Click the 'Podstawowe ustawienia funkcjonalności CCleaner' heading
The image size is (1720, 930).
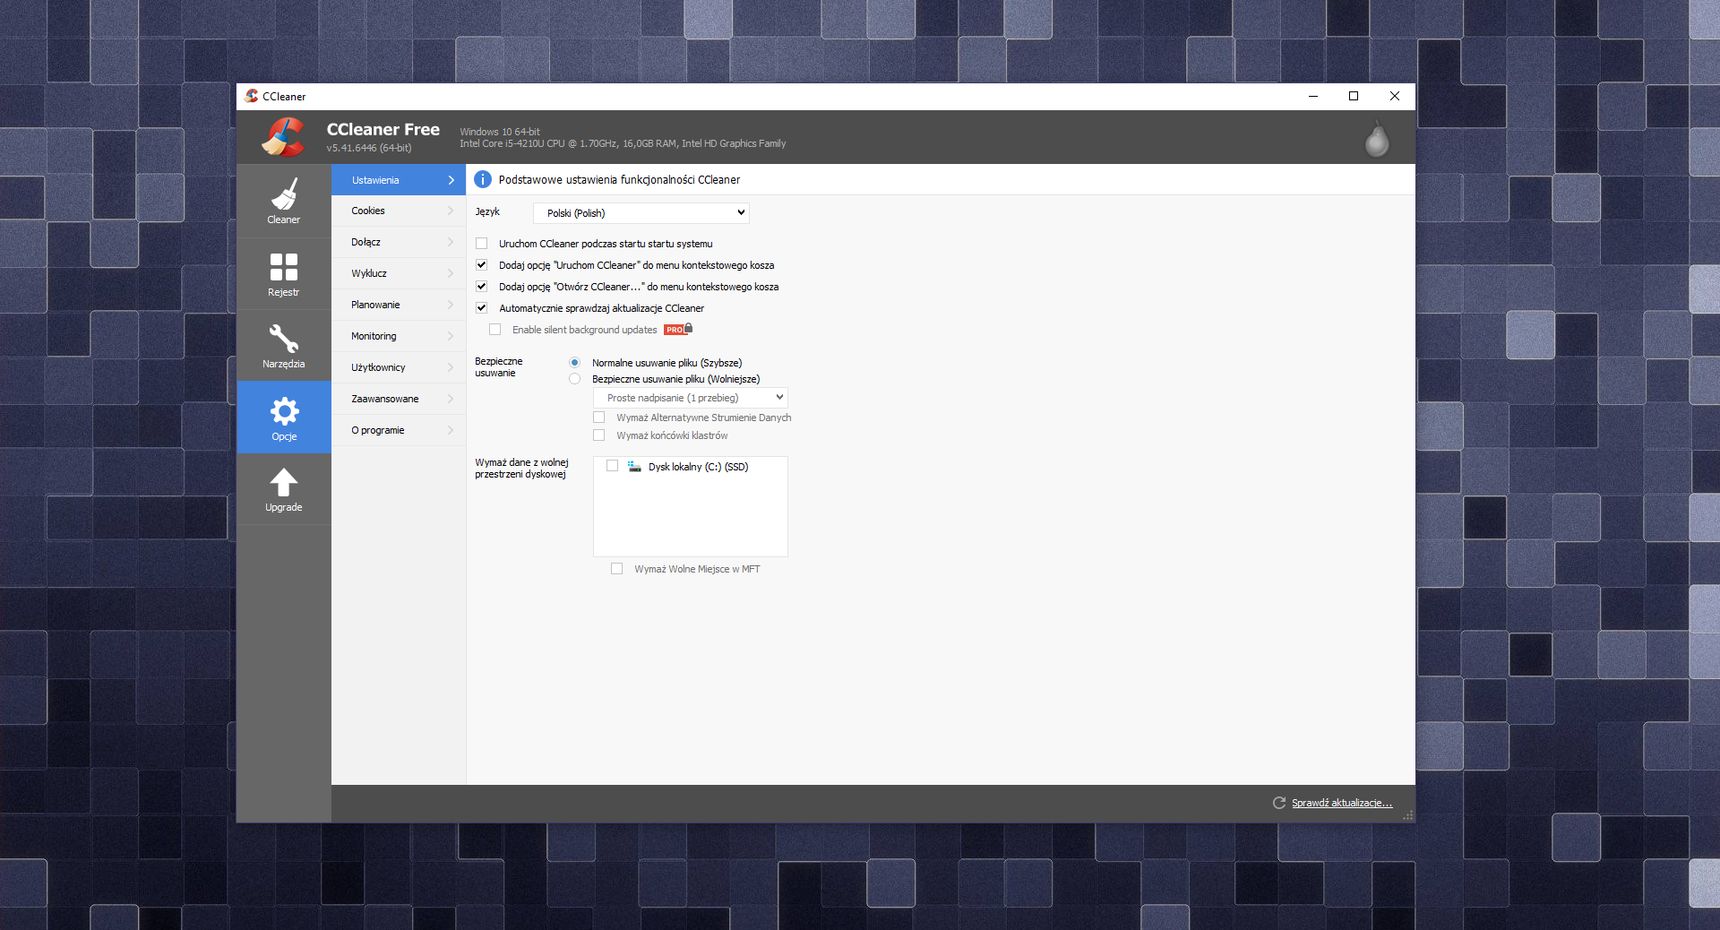click(619, 180)
